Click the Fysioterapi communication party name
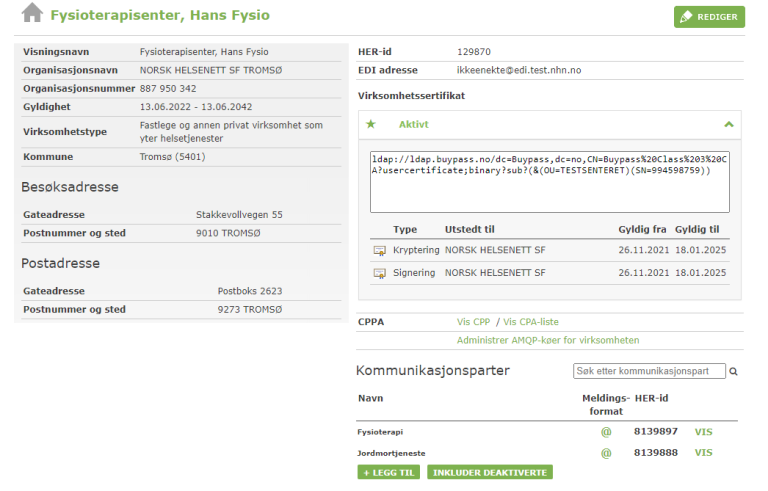 coord(381,432)
